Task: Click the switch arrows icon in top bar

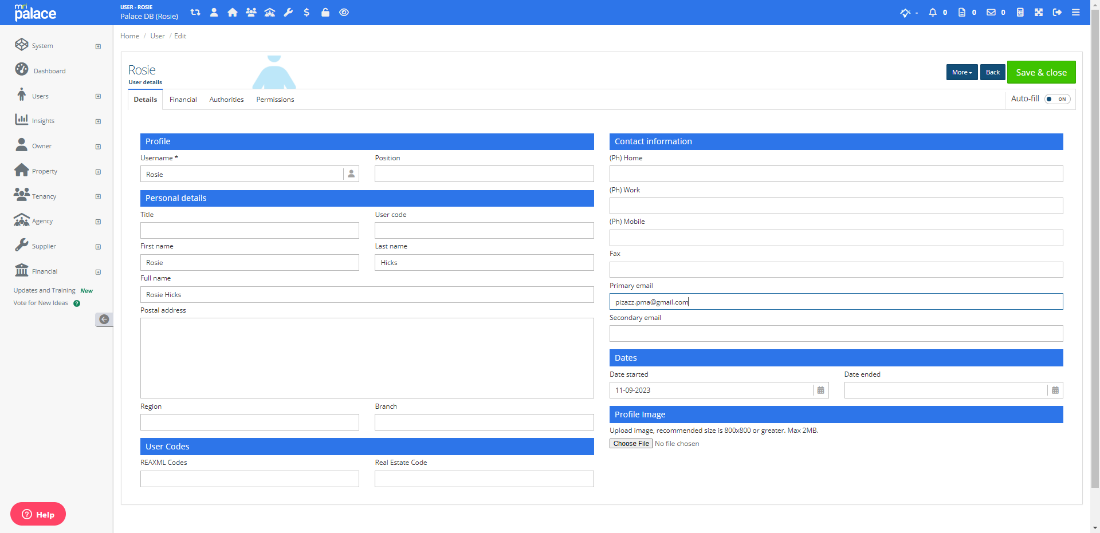Action: click(195, 13)
